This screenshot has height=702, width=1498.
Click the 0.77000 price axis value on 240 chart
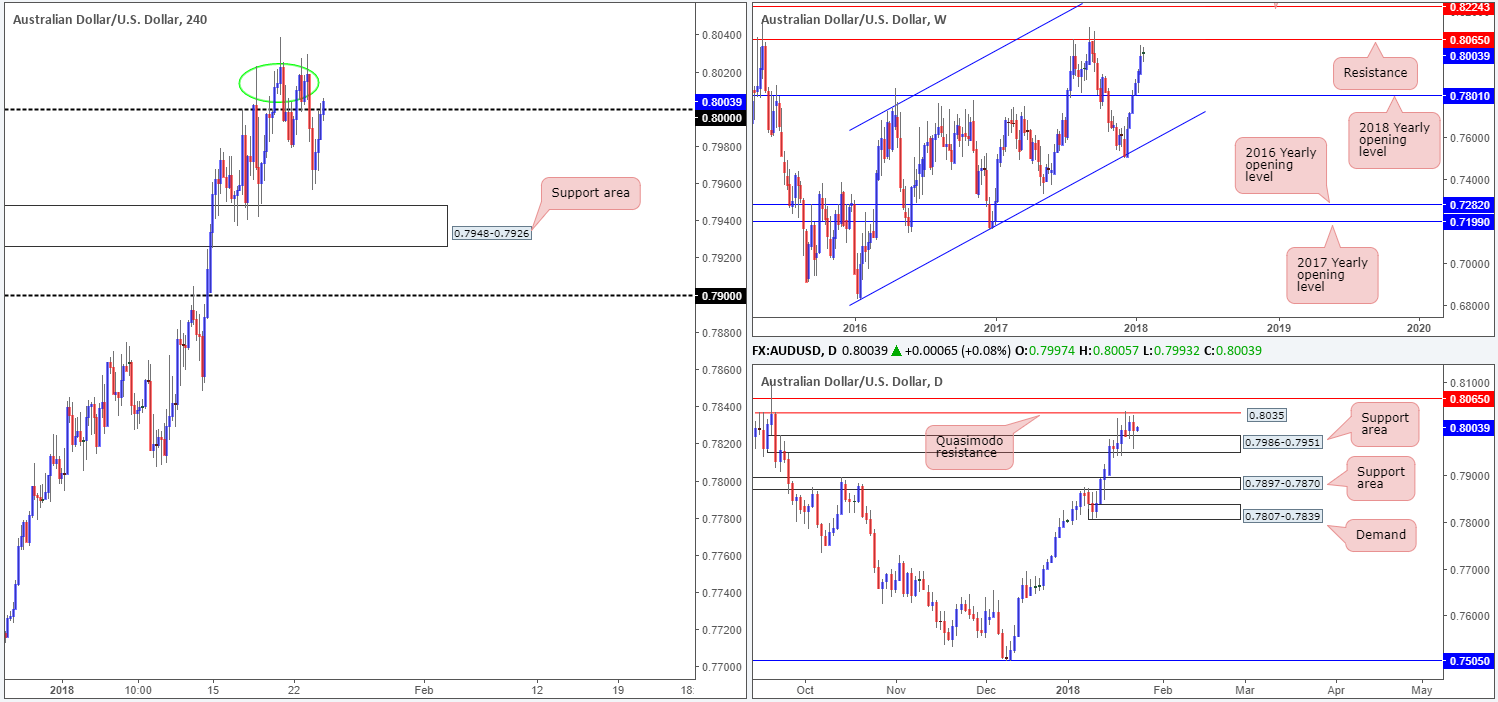pyautogui.click(x=721, y=667)
